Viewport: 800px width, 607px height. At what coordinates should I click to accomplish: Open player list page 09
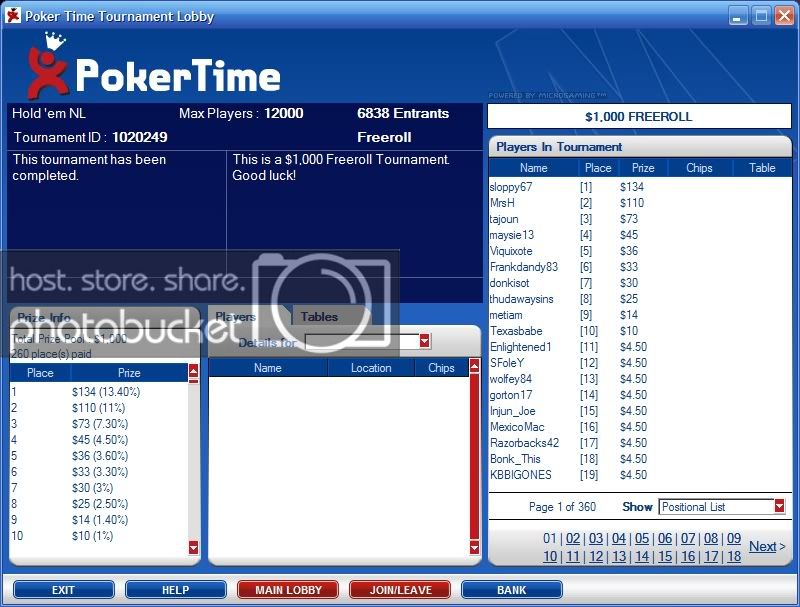734,538
